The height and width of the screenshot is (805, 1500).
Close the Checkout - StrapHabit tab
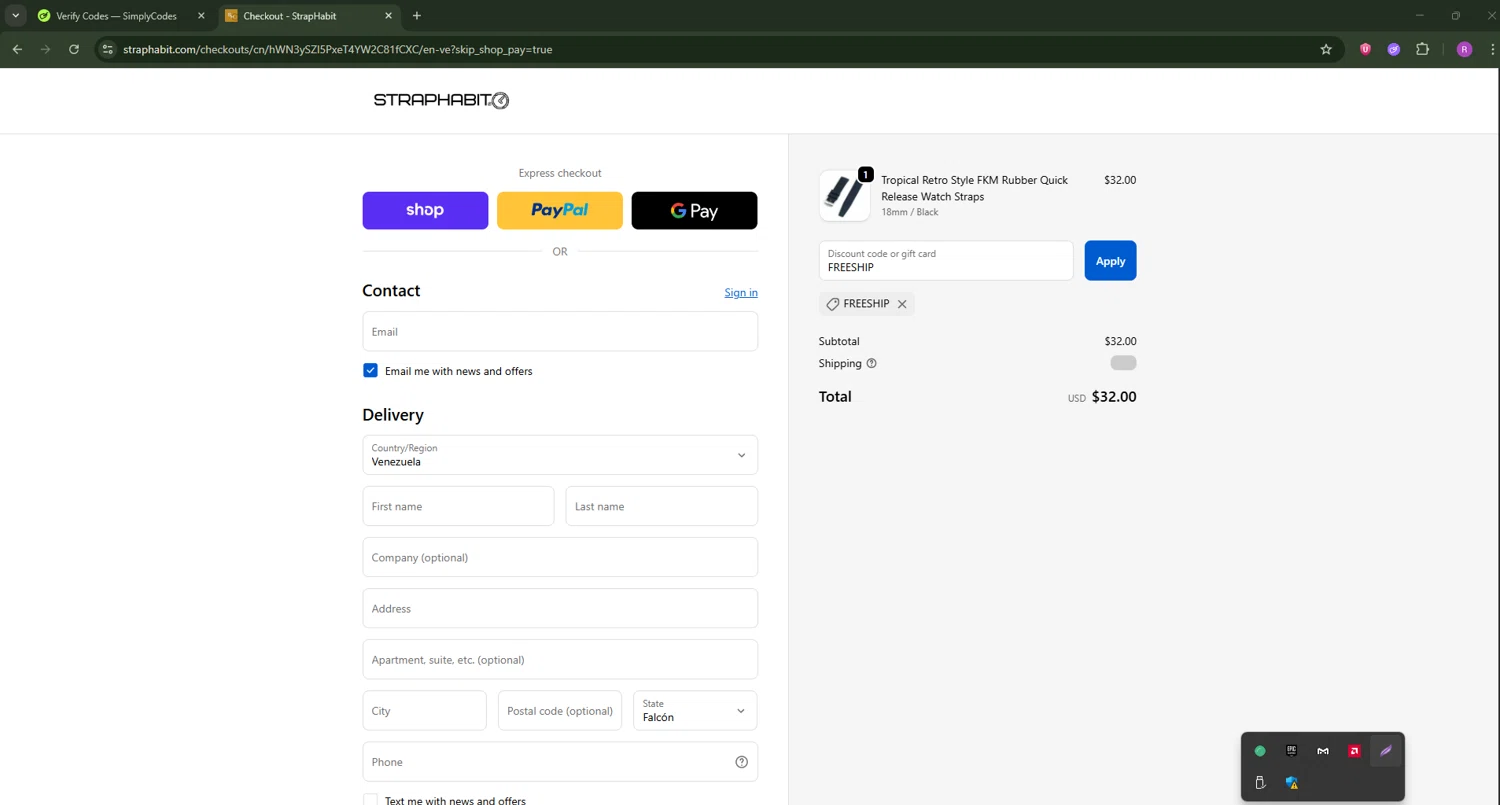[x=389, y=16]
